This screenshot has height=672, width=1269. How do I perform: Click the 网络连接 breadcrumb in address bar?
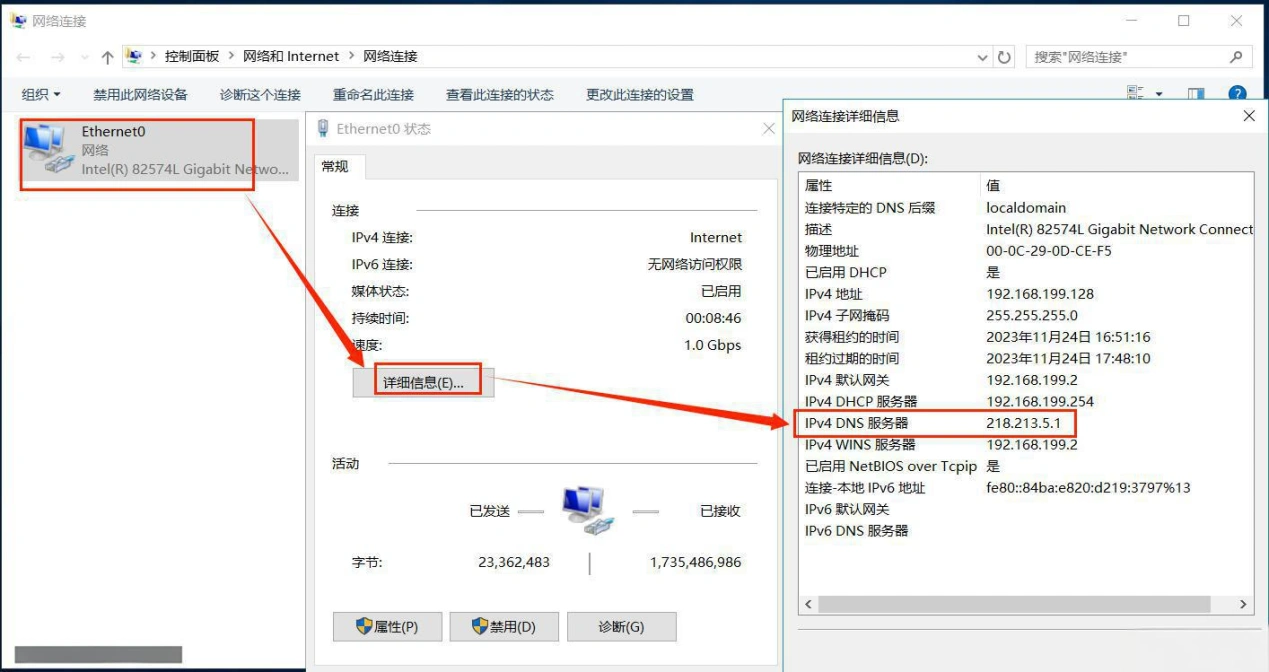(390, 57)
